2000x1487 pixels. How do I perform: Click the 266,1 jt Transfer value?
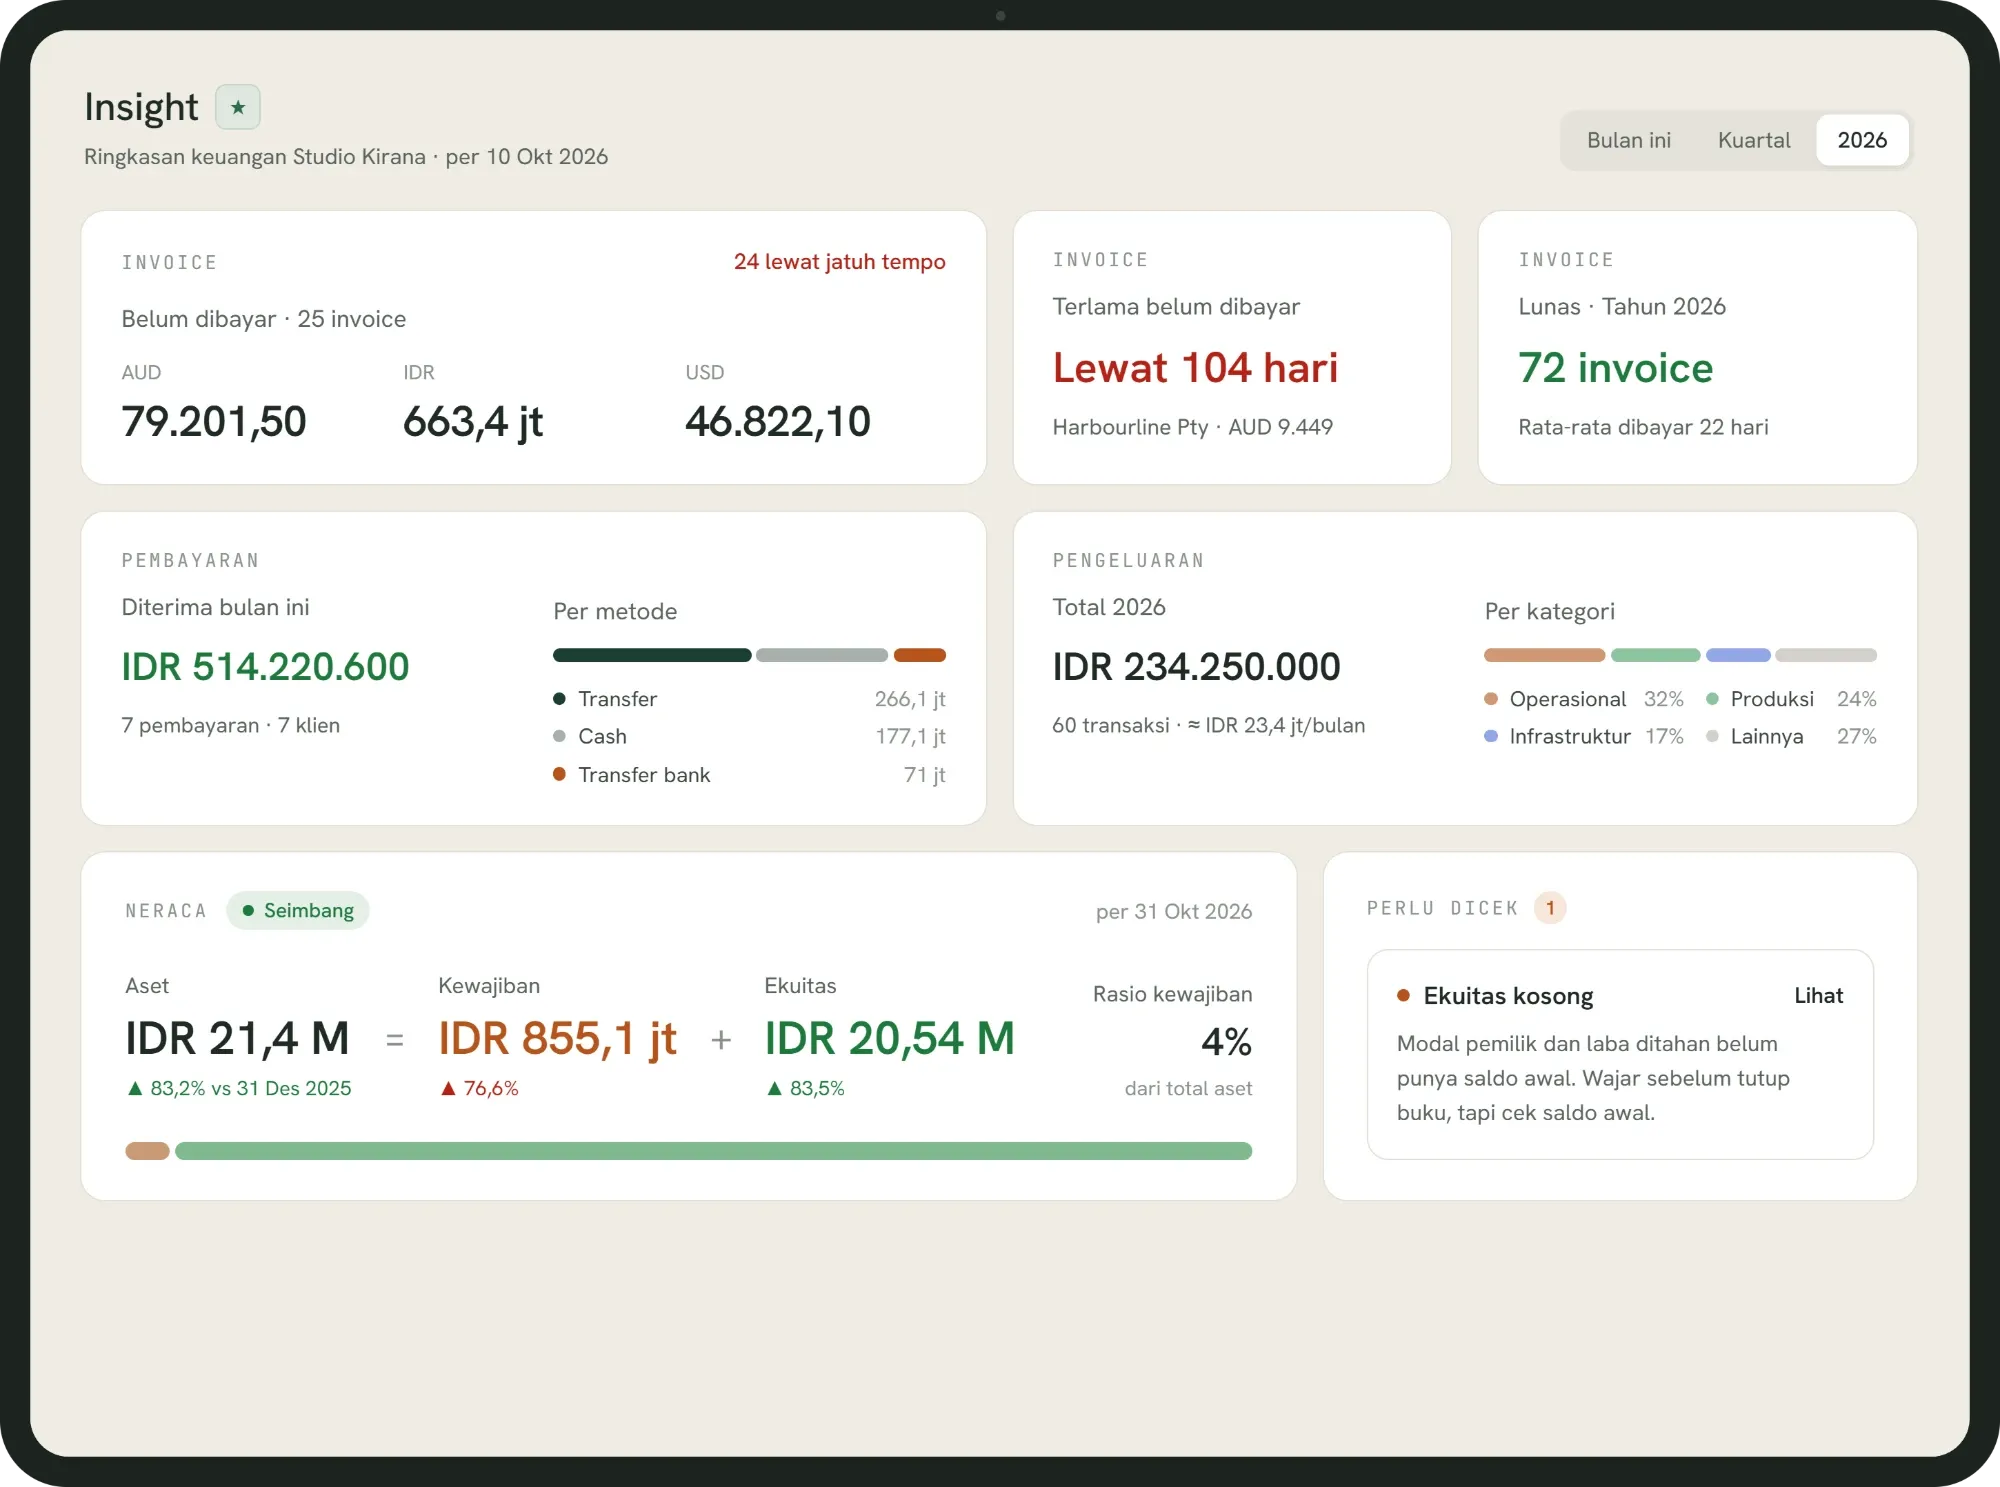coord(910,698)
